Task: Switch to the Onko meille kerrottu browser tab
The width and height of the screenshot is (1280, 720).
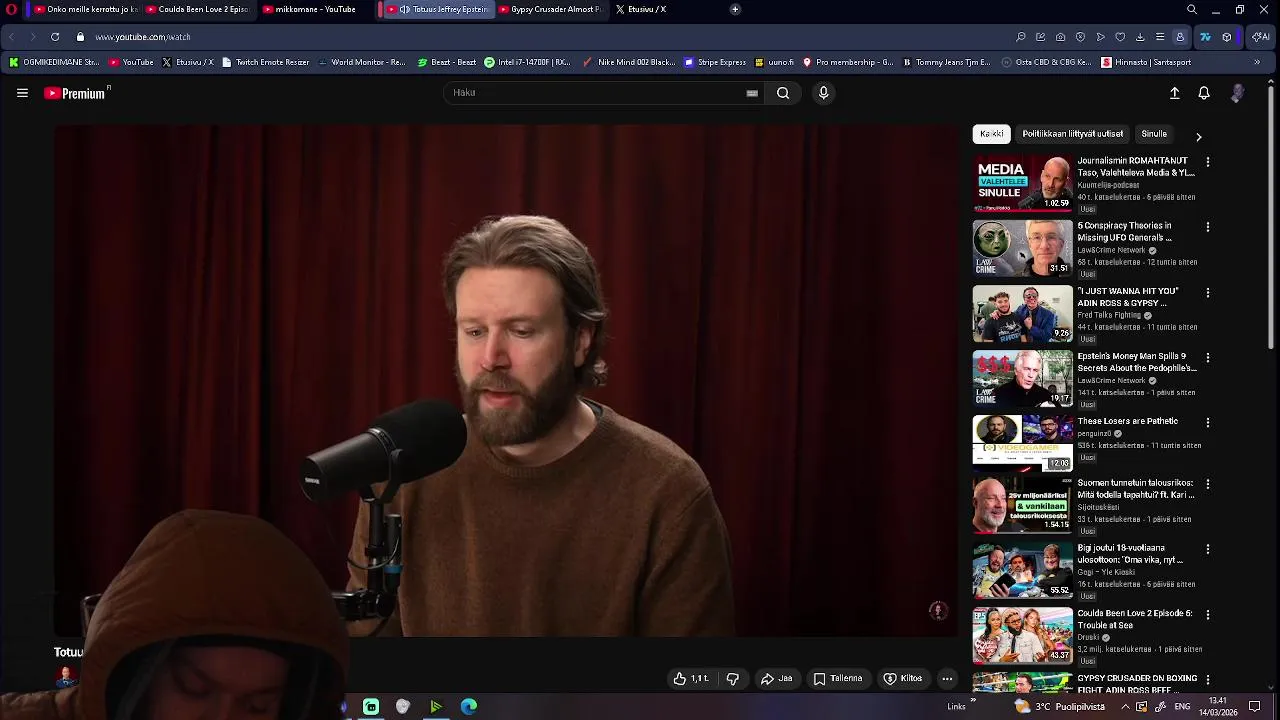Action: tap(85, 9)
